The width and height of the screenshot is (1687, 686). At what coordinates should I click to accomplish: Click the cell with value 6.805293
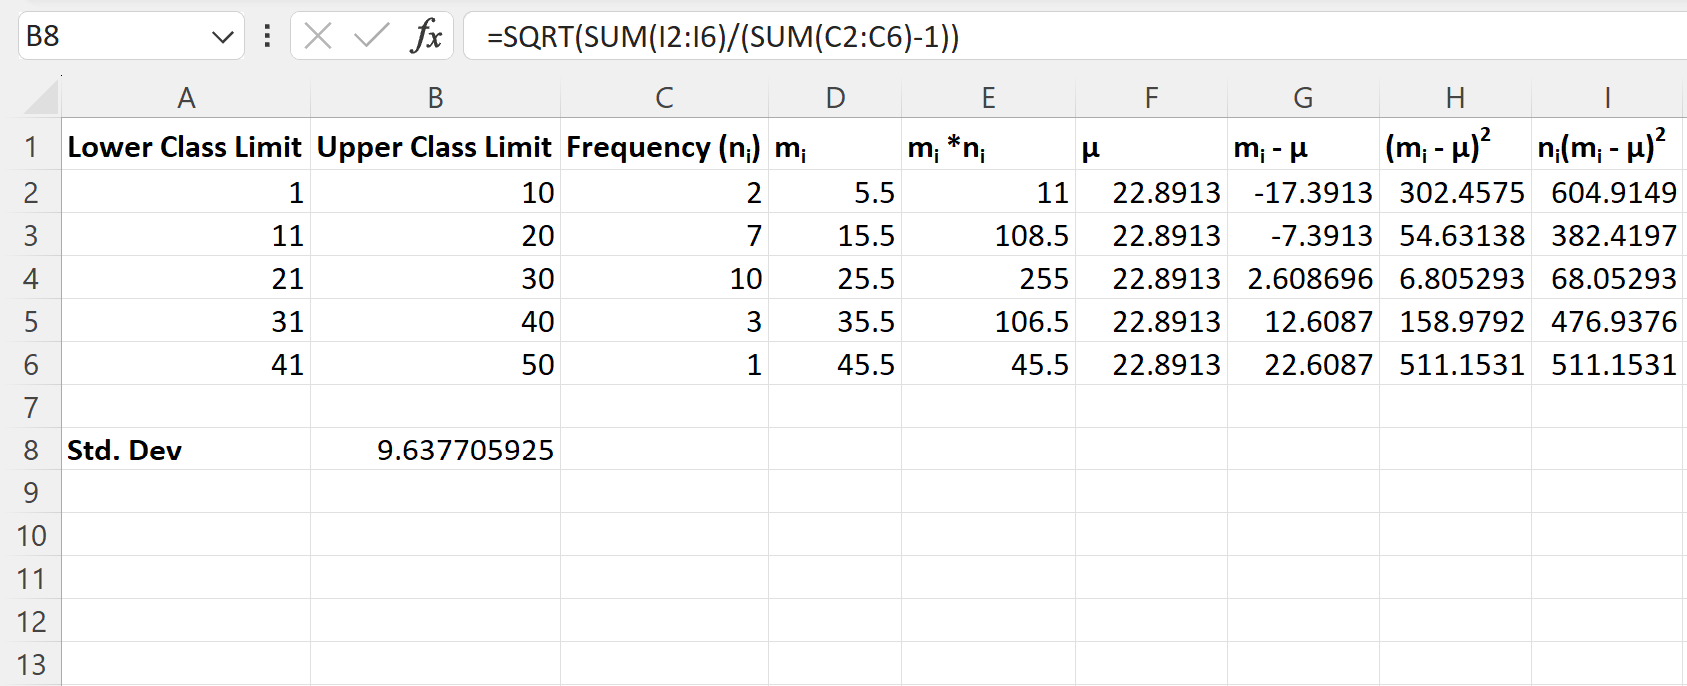coord(1455,278)
